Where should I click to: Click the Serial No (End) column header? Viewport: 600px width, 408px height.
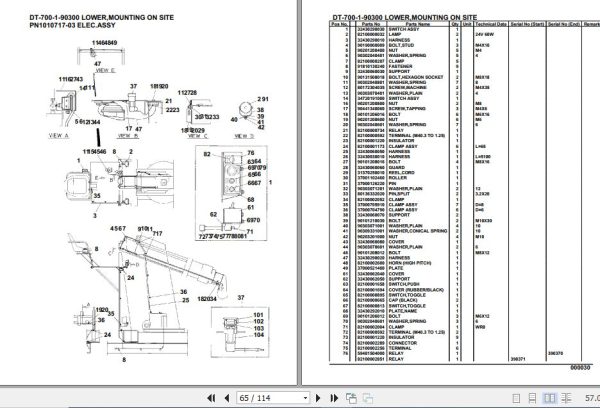564,24
